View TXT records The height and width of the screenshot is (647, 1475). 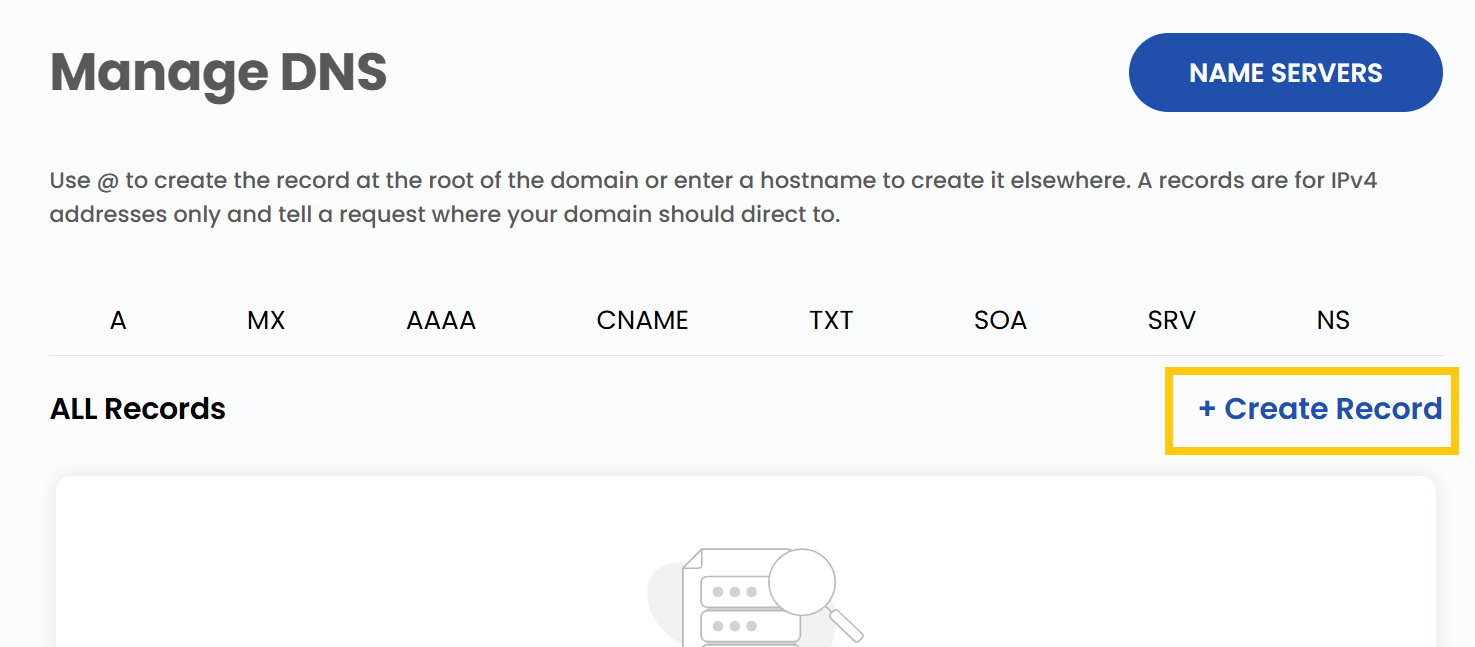pos(831,320)
